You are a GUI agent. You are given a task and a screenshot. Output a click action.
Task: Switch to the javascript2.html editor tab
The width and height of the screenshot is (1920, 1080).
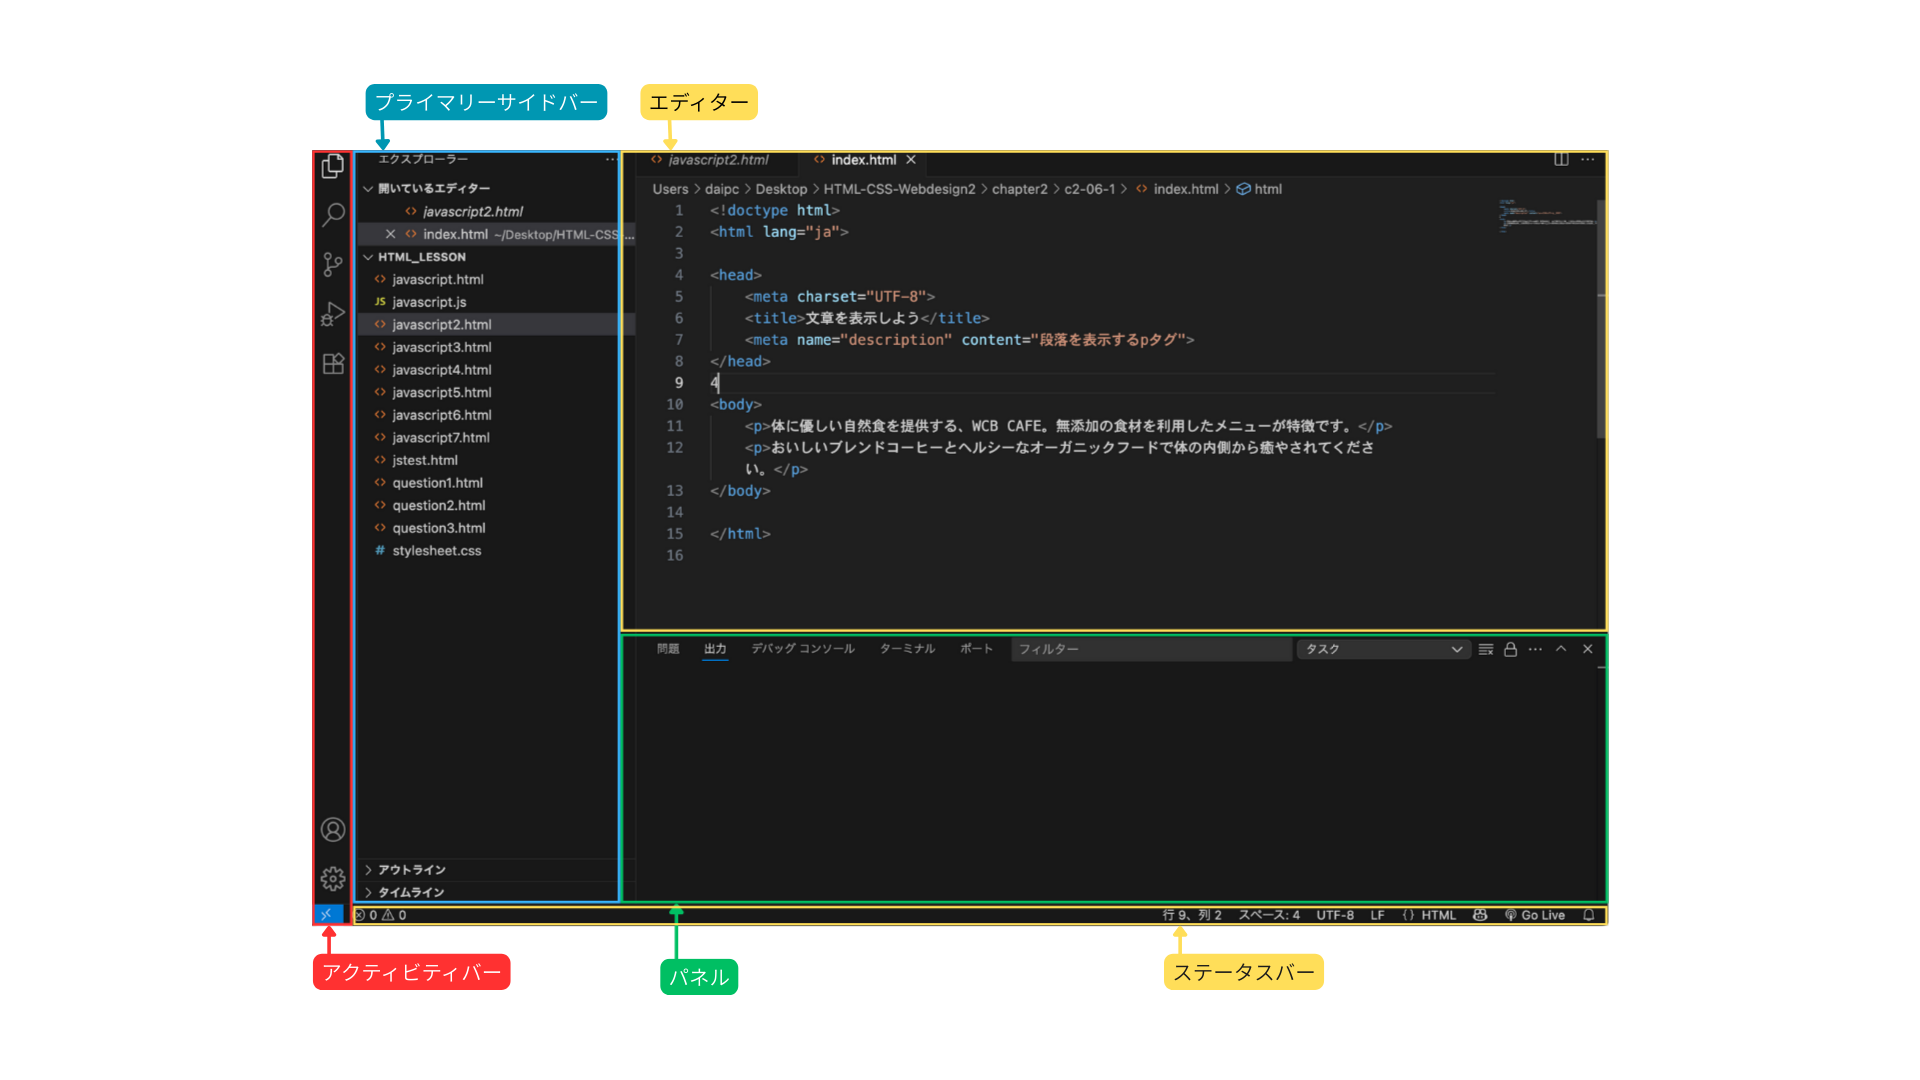717,160
